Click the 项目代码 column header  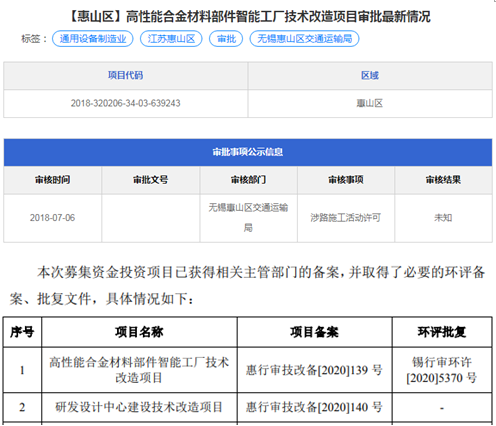click(126, 75)
